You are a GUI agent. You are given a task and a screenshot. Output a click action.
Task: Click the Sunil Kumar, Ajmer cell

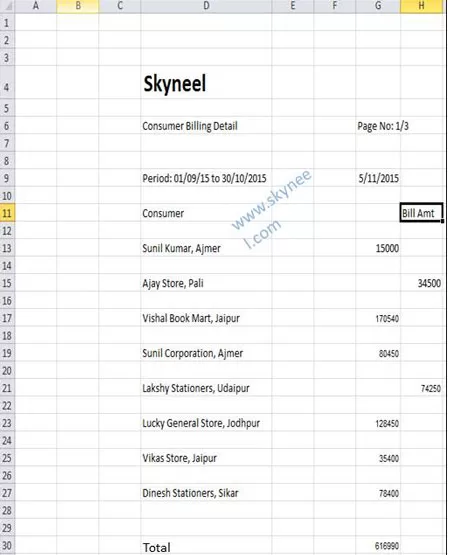pyautogui.click(x=206, y=248)
